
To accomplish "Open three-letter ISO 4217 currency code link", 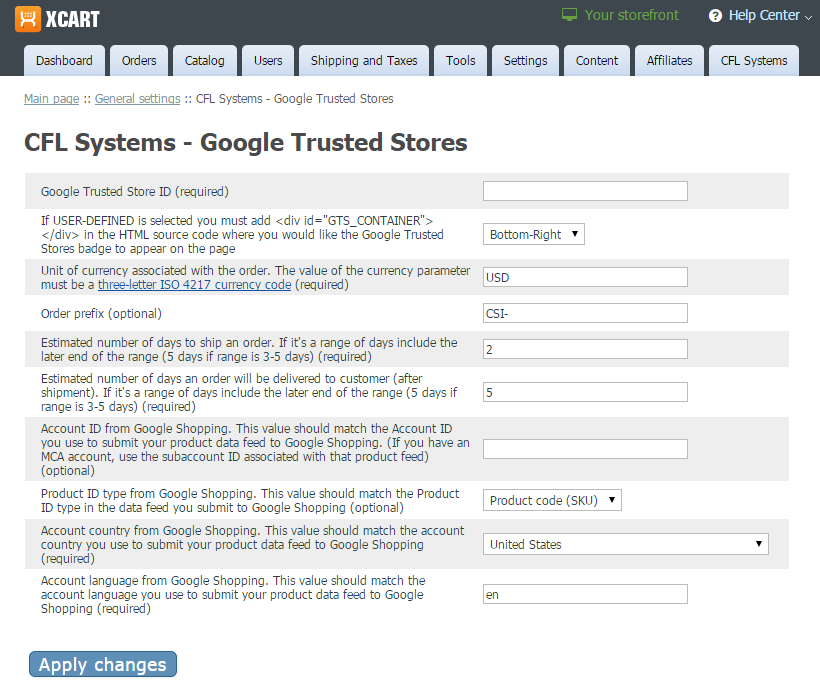I will [x=195, y=285].
